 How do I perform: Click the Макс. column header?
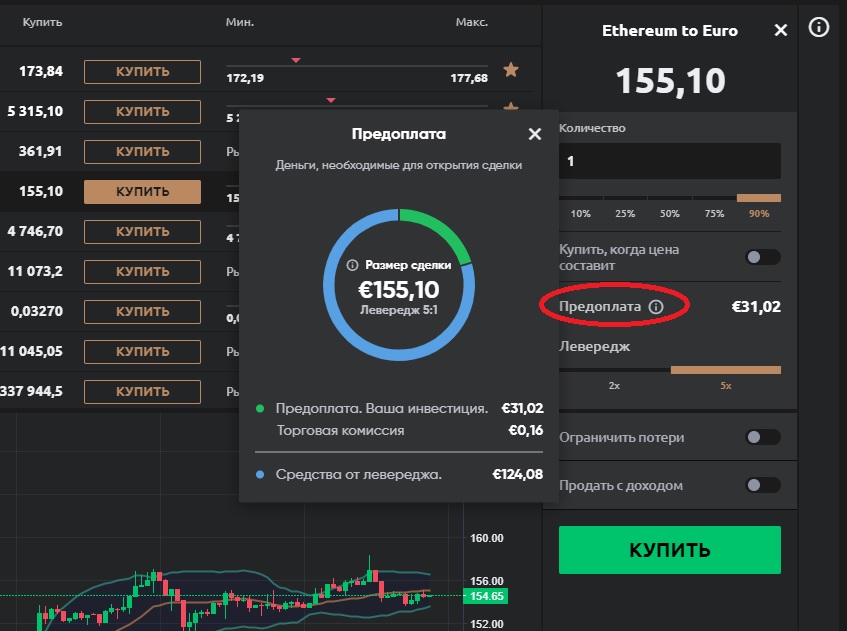pos(471,22)
